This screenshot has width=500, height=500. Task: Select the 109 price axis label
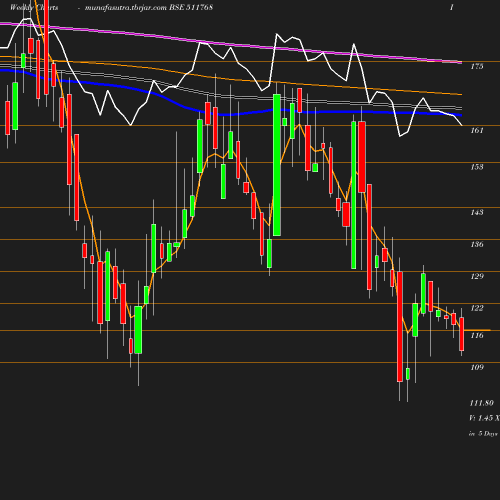pyautogui.click(x=477, y=367)
